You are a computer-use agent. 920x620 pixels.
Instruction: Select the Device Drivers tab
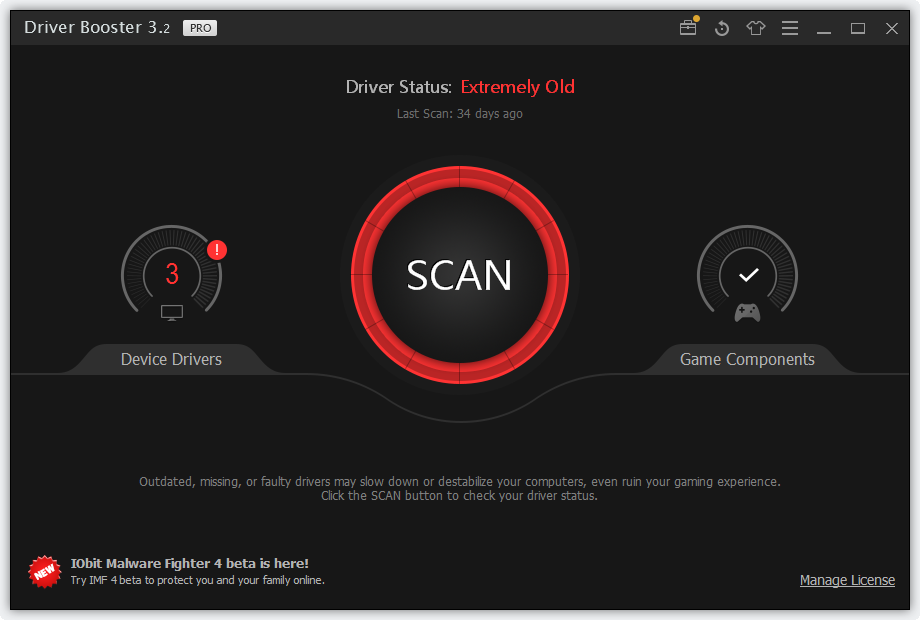[171, 359]
